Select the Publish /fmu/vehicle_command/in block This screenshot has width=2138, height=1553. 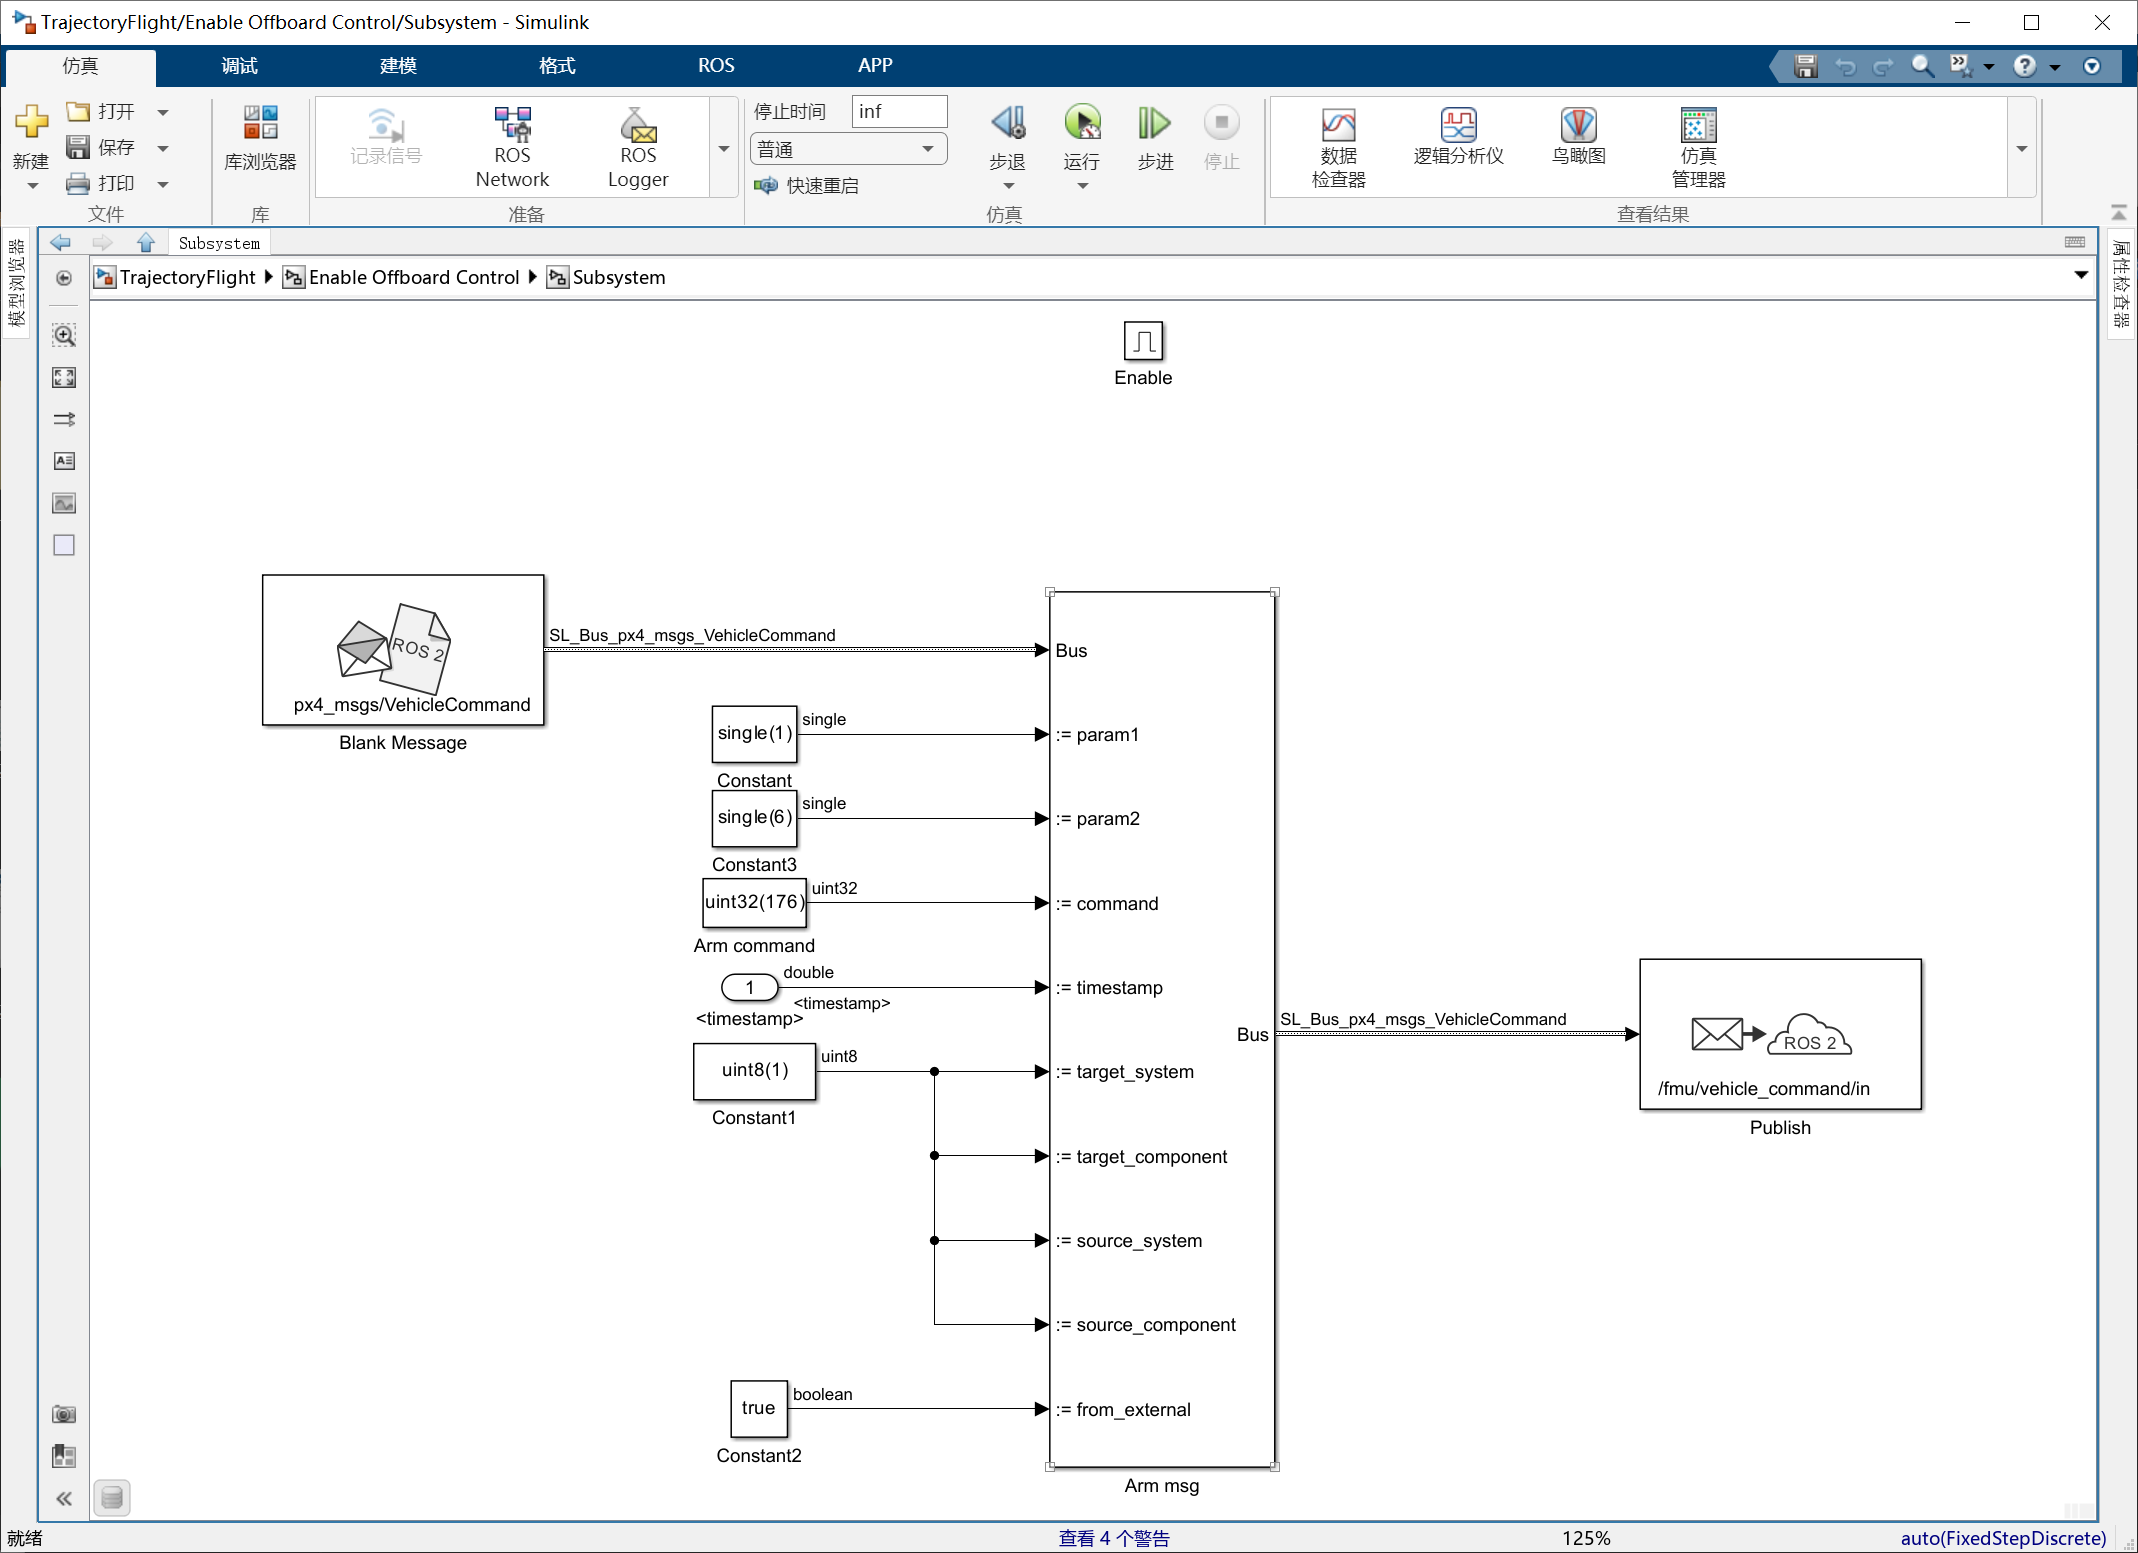coord(1780,1034)
